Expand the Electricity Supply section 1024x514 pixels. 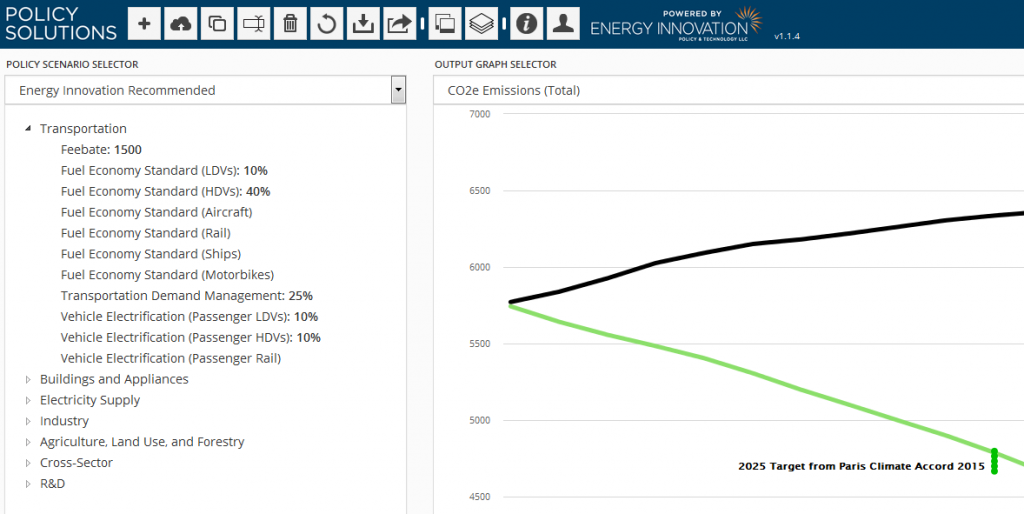29,401
